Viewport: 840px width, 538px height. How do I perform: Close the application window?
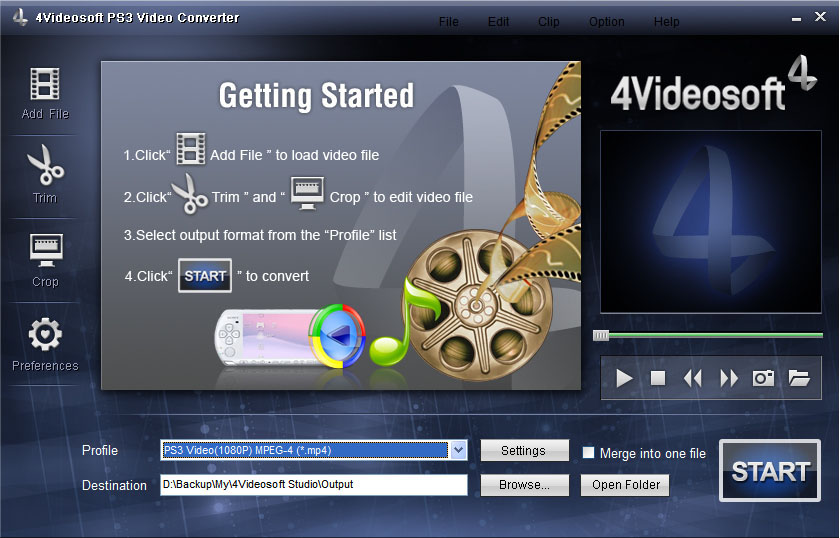coord(820,17)
